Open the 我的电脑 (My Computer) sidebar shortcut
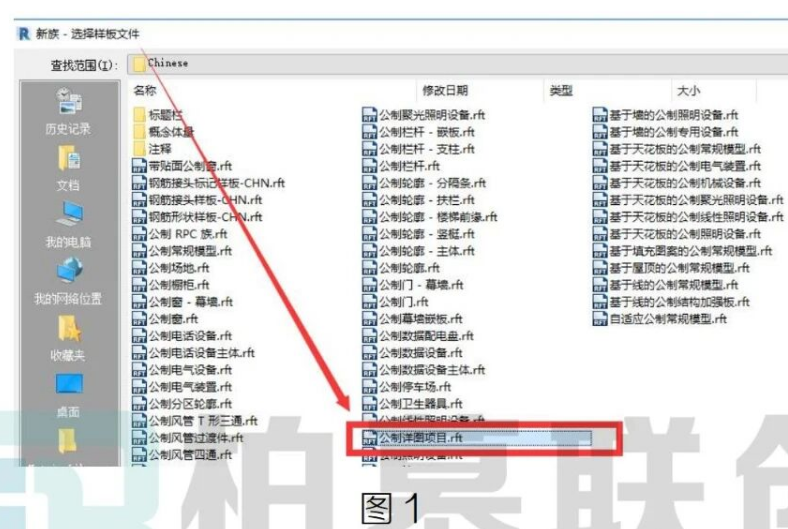The width and height of the screenshot is (788, 529). 68,225
